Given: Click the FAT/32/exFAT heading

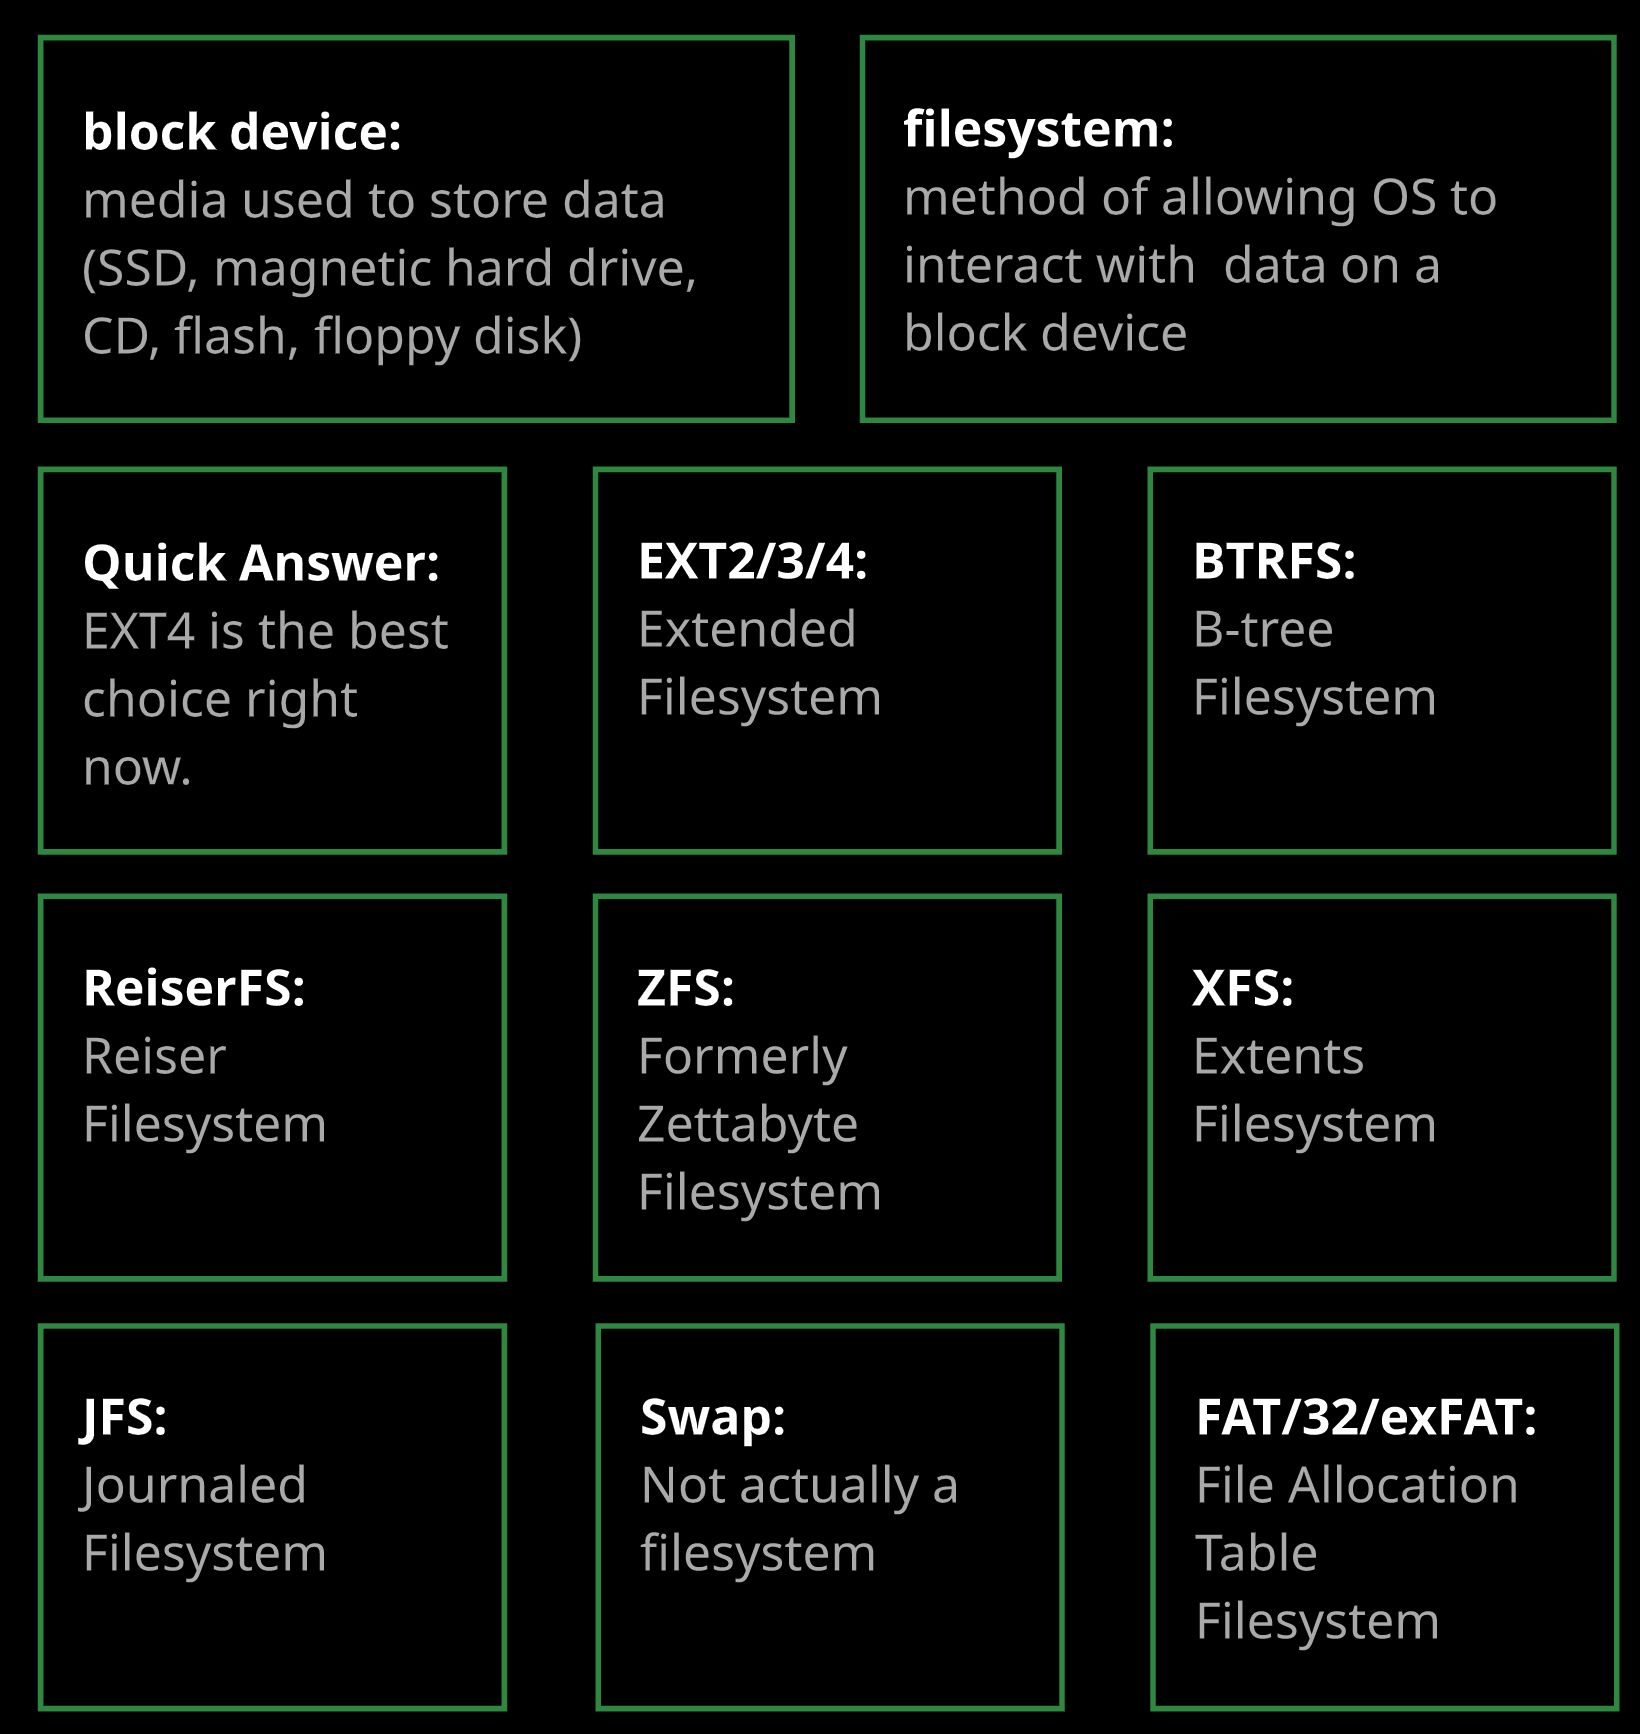Looking at the screenshot, I should tap(1366, 1417).
